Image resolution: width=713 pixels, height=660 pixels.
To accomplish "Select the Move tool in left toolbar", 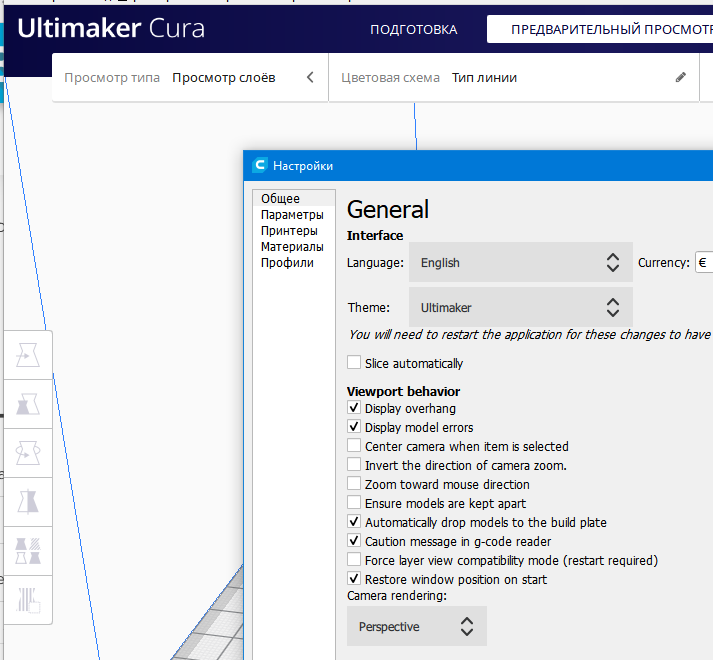I will (x=28, y=355).
